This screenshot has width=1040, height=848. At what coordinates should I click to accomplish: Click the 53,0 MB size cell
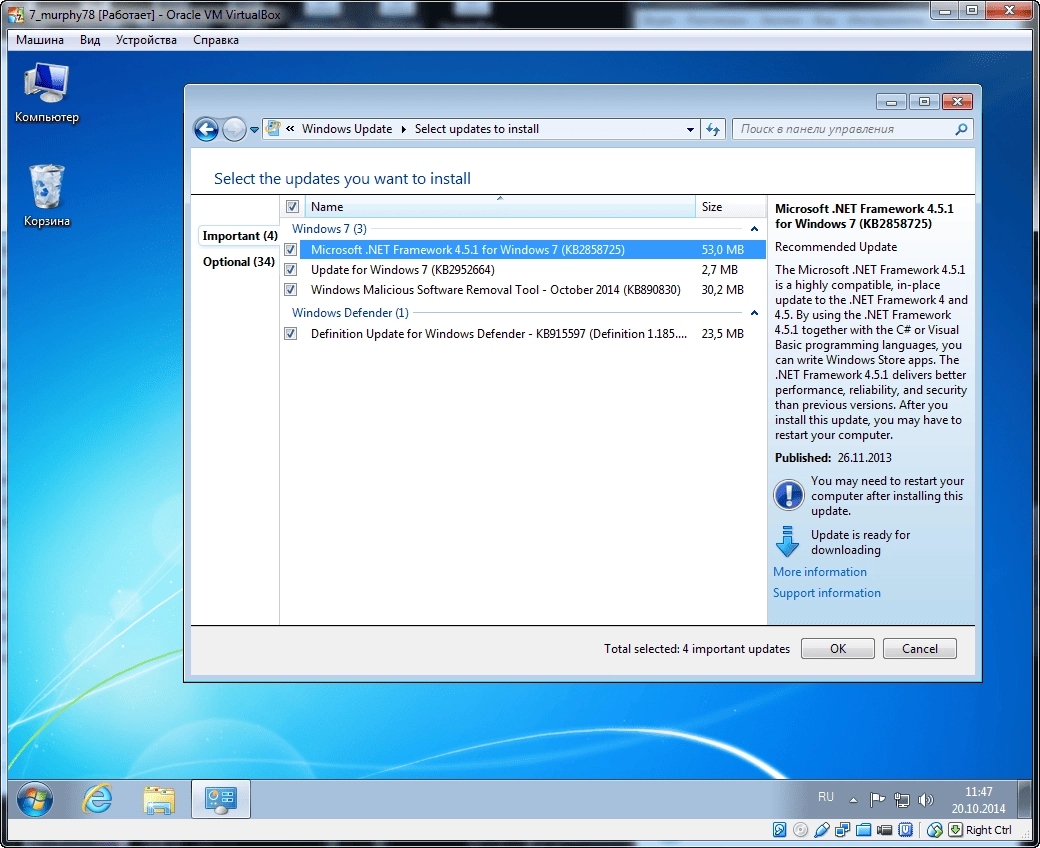click(x=722, y=250)
